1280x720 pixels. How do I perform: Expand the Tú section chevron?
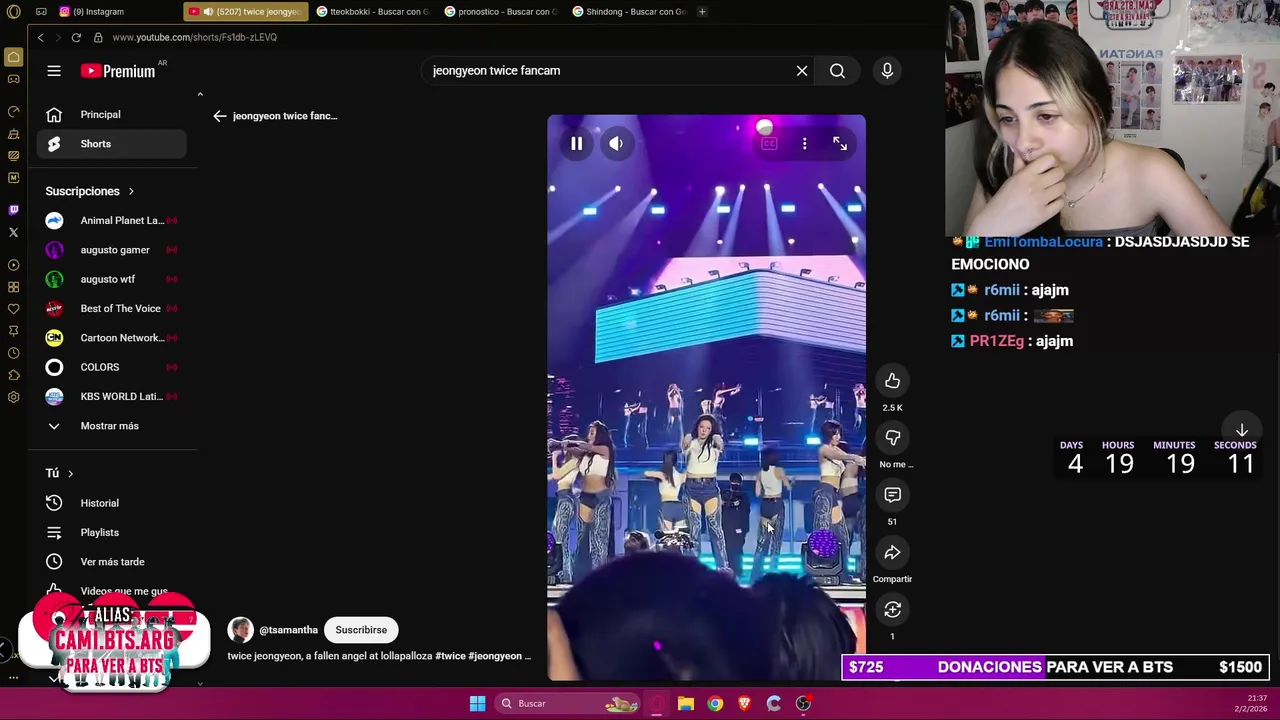[x=70, y=473]
